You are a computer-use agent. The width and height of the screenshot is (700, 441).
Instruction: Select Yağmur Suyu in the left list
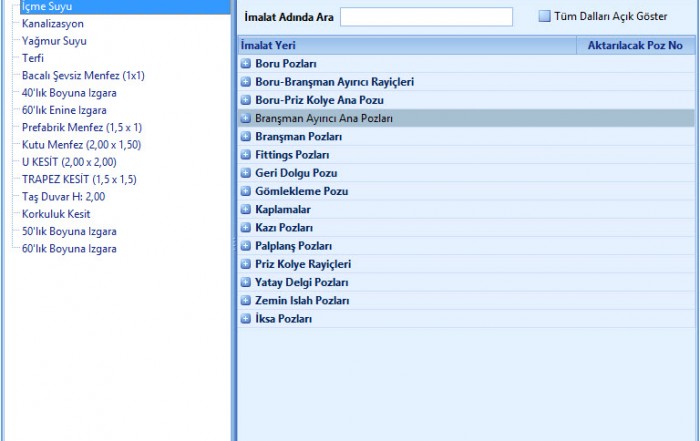54,41
